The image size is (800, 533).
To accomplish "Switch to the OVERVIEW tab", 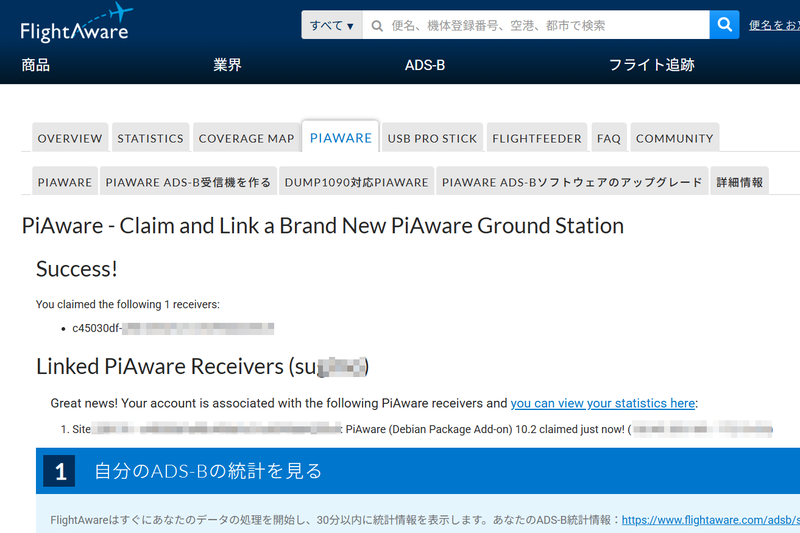I will click(70, 138).
